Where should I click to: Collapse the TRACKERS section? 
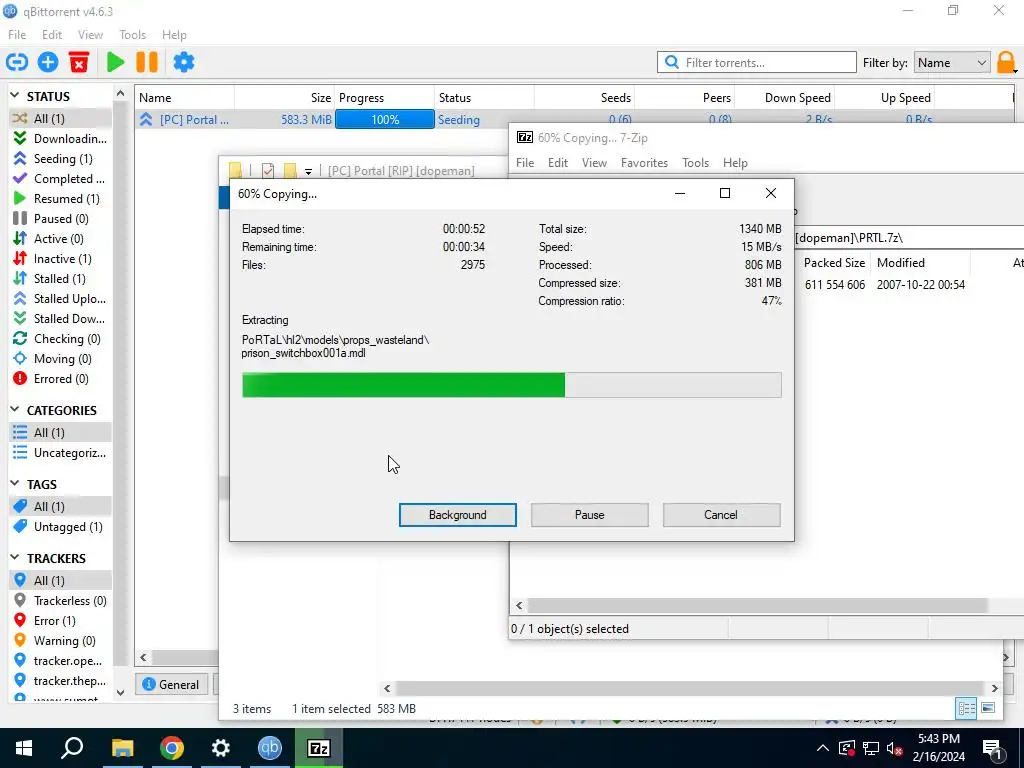pyautogui.click(x=15, y=558)
